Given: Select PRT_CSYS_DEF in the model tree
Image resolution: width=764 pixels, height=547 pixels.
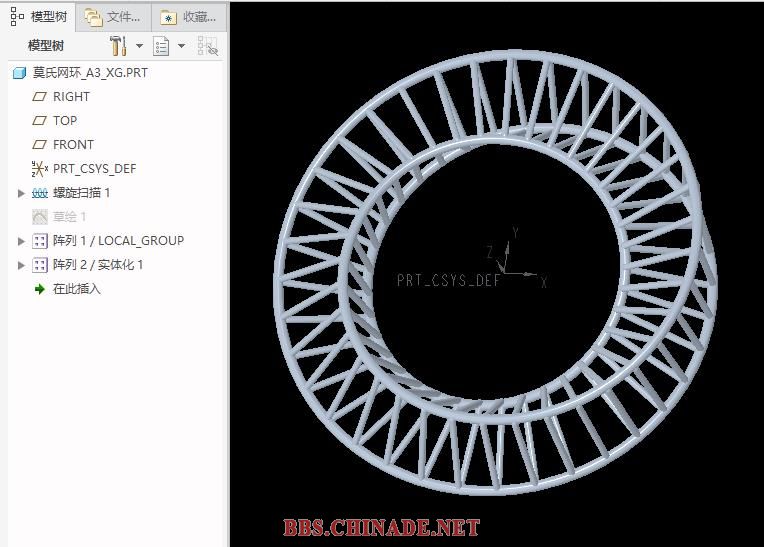Looking at the screenshot, I should point(95,169).
